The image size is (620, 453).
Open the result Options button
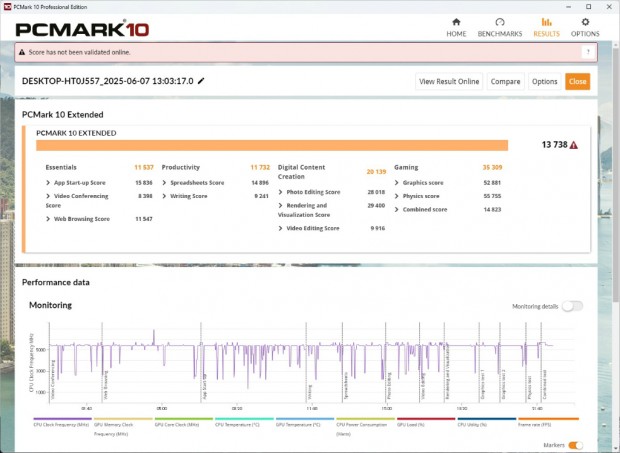coord(544,81)
